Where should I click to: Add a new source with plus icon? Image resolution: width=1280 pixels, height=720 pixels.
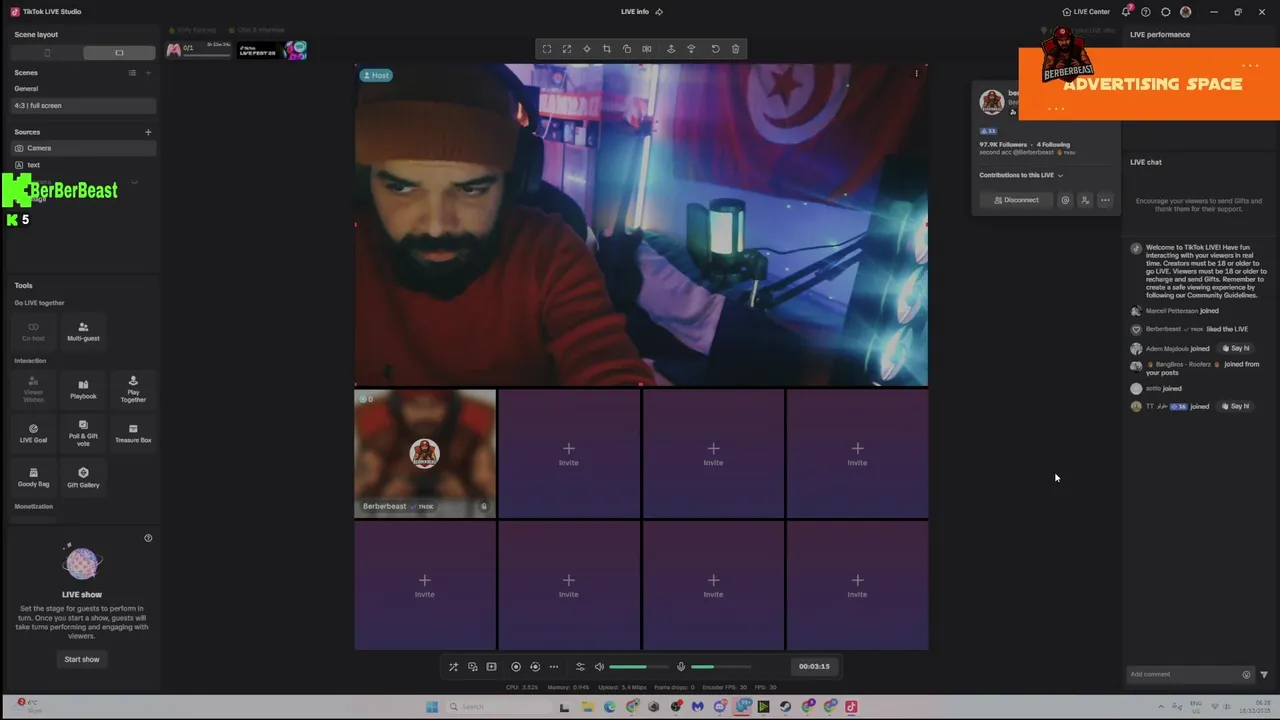pyautogui.click(x=148, y=132)
